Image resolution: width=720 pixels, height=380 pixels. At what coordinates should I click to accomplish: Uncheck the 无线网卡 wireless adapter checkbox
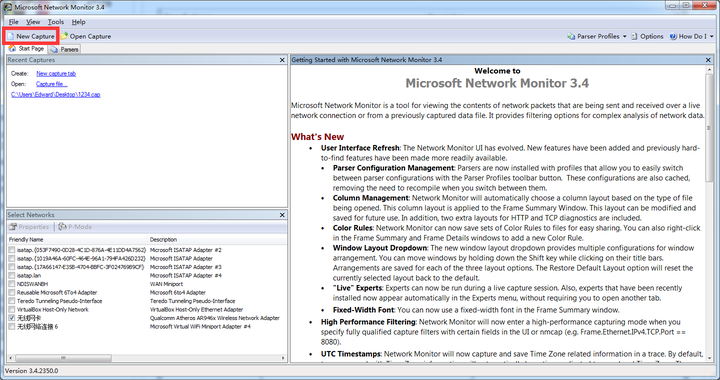tap(11, 318)
